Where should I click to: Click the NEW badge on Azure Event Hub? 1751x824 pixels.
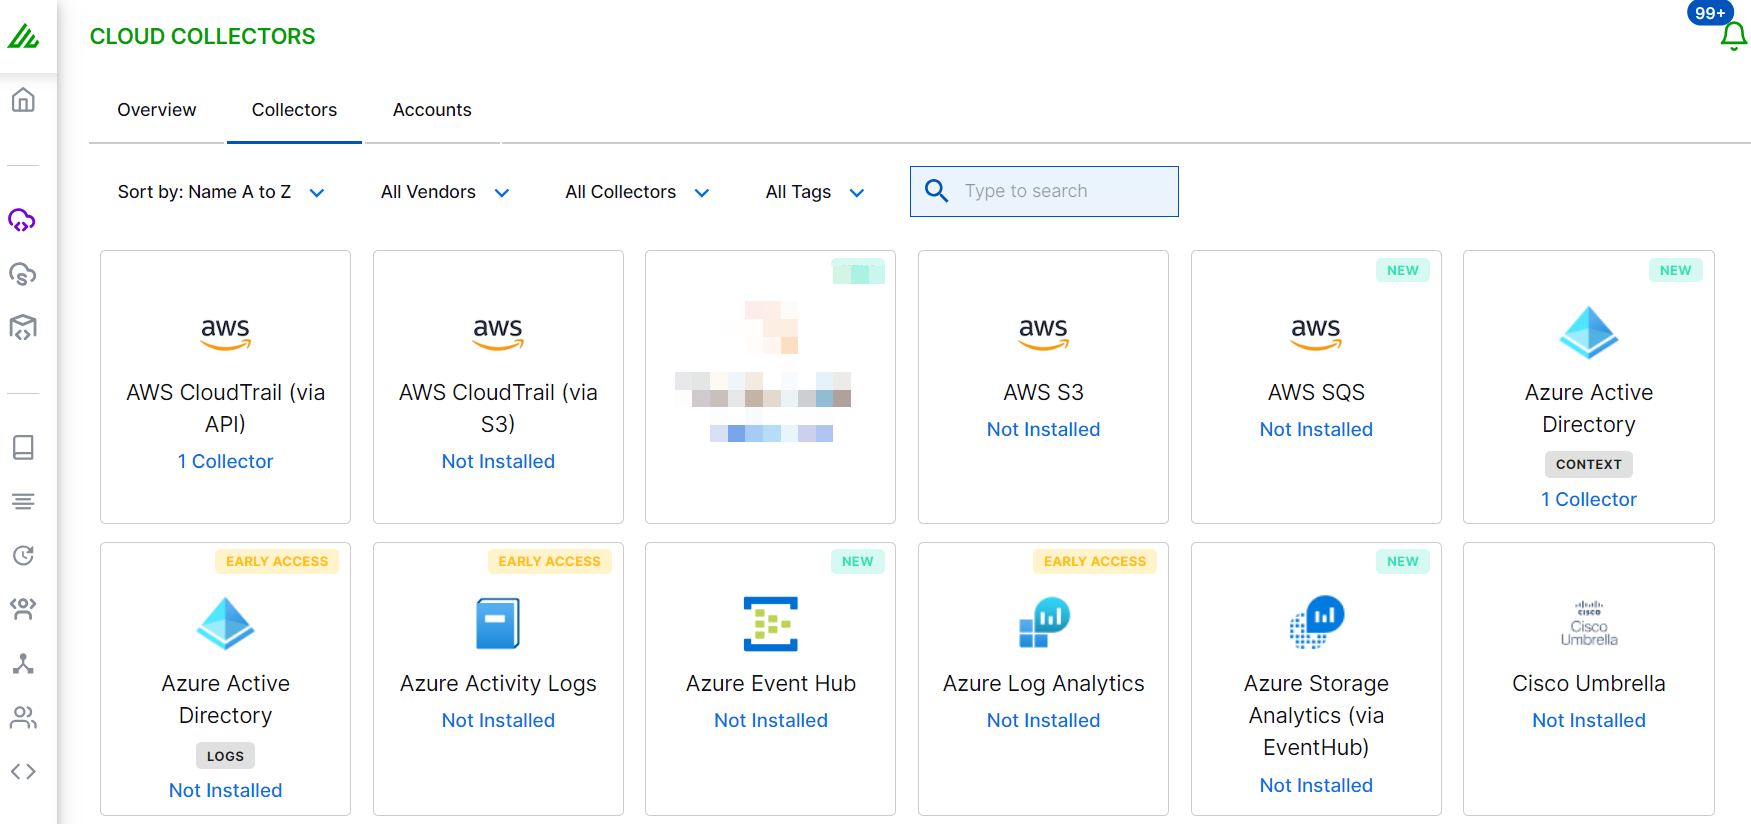[x=857, y=561]
